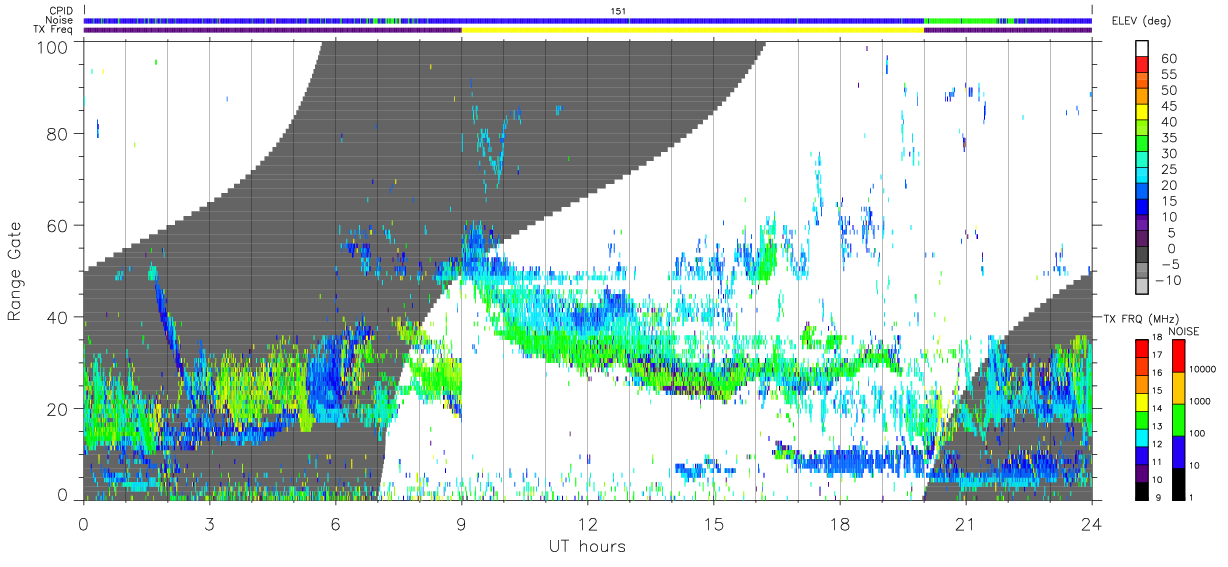Pick the light grey bottom segment of ELEV colorbar
Screen dimensions: 1228x567
point(1144,286)
